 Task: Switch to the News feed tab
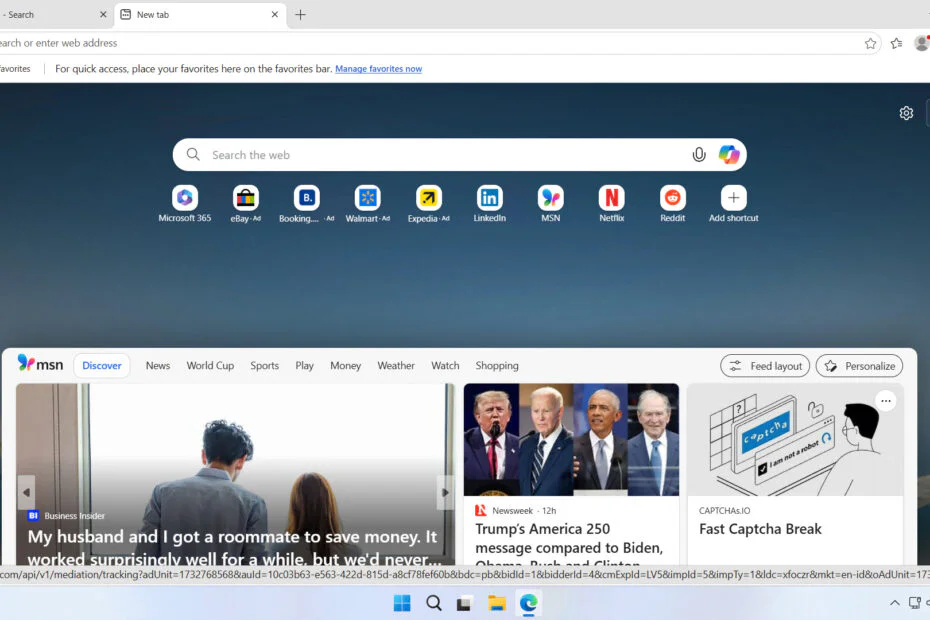pos(158,365)
